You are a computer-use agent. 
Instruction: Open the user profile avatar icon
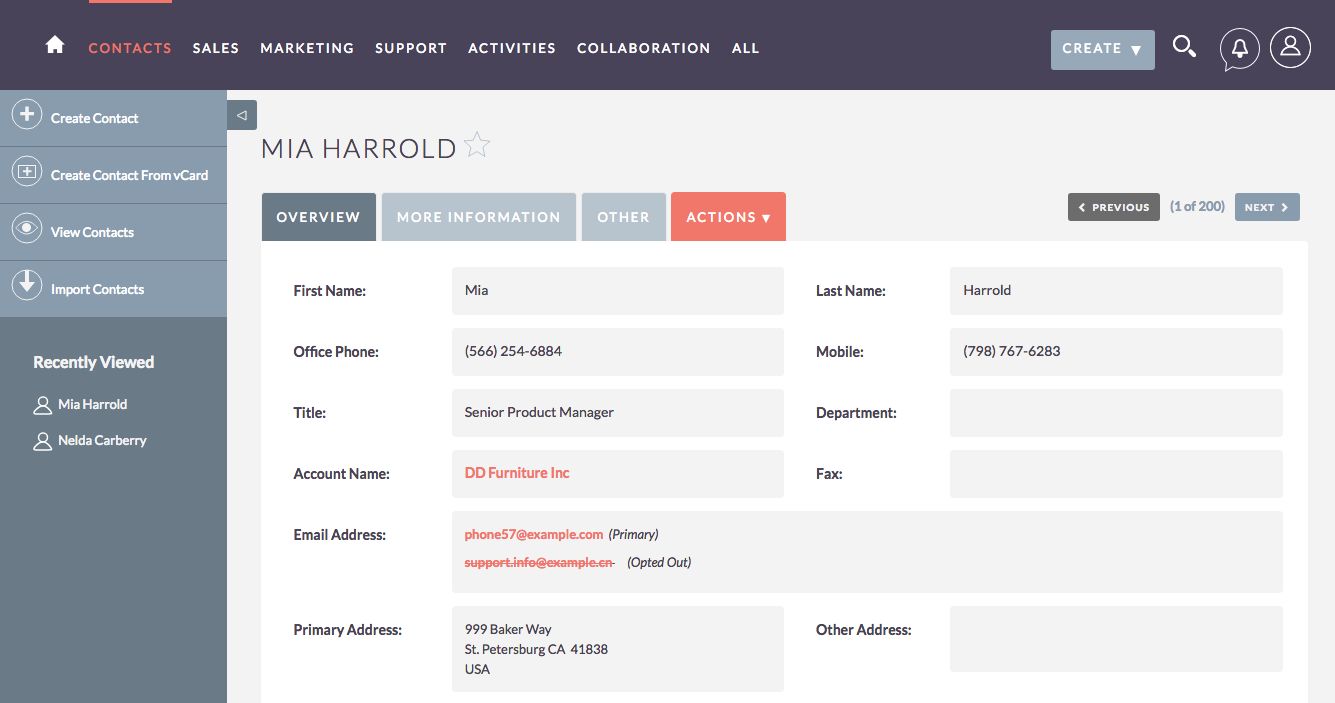[1290, 47]
